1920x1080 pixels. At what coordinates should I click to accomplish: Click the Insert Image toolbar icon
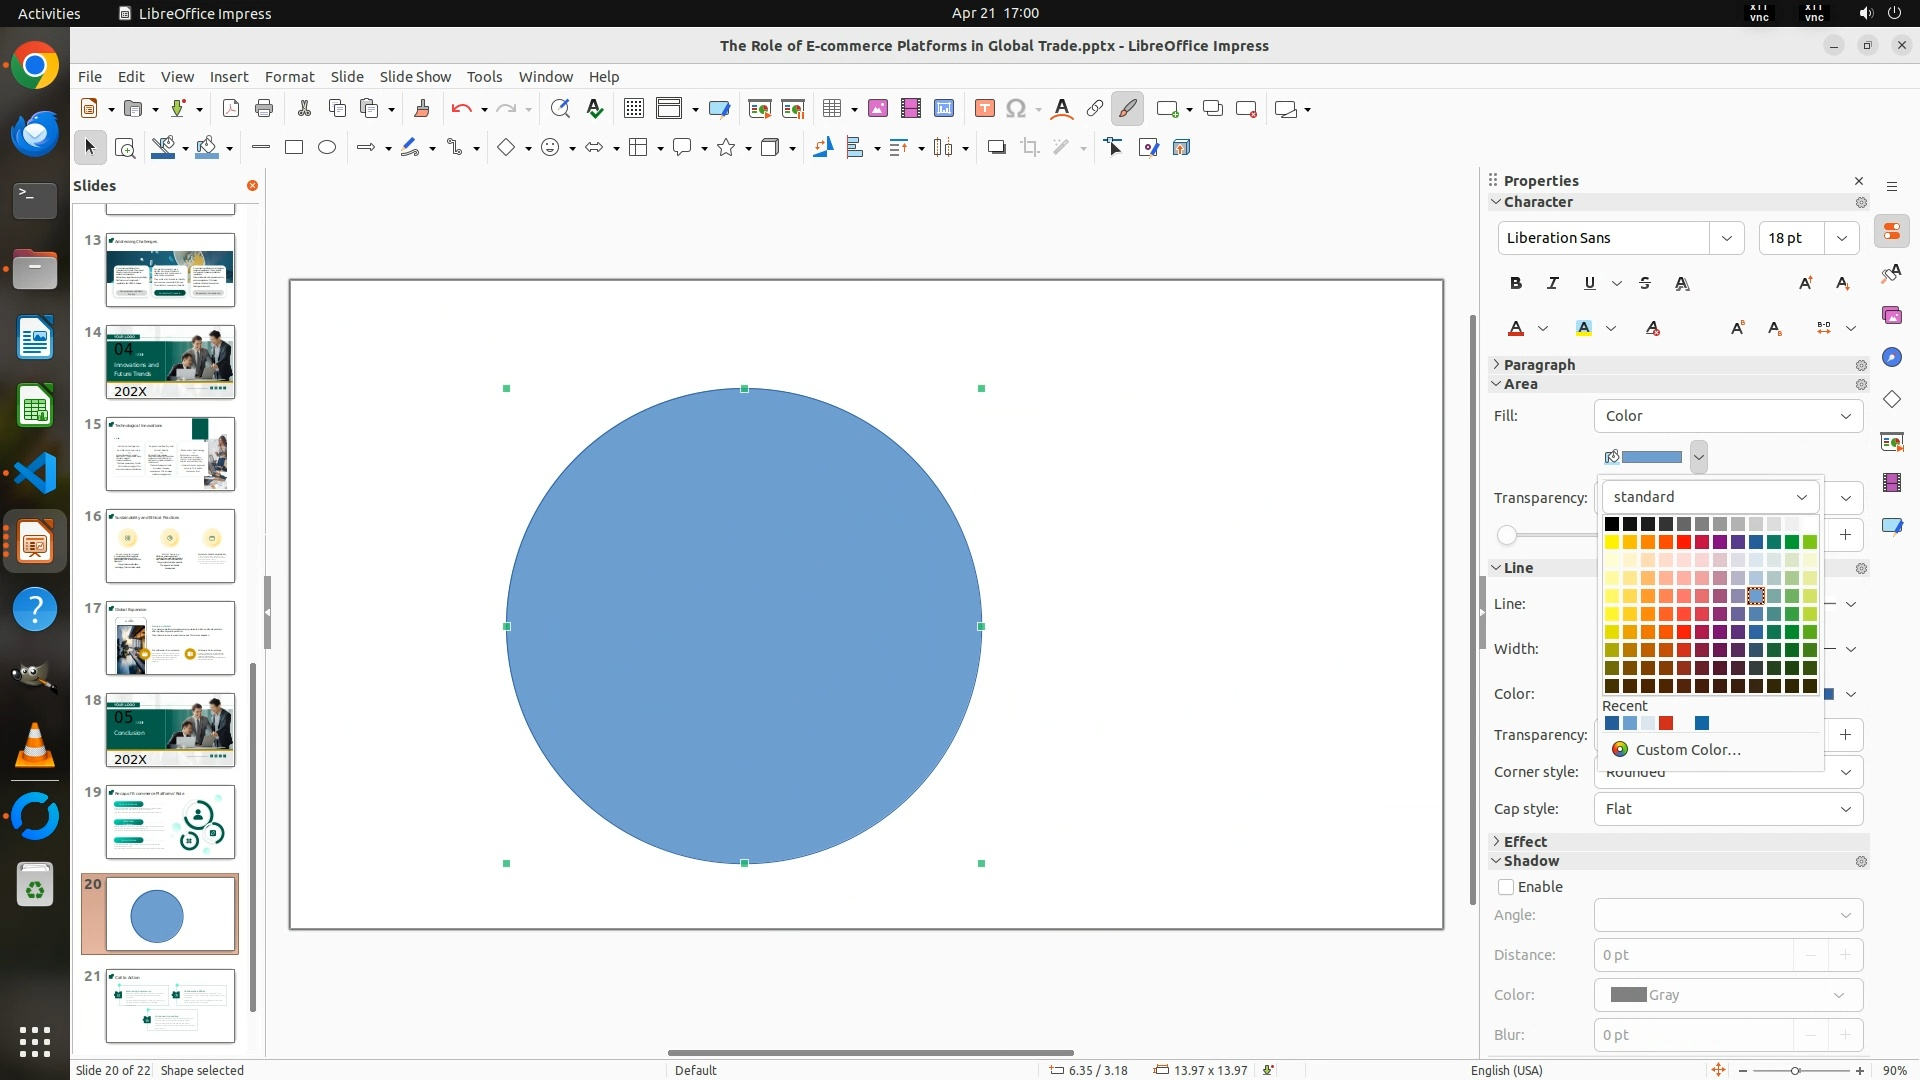tap(878, 109)
